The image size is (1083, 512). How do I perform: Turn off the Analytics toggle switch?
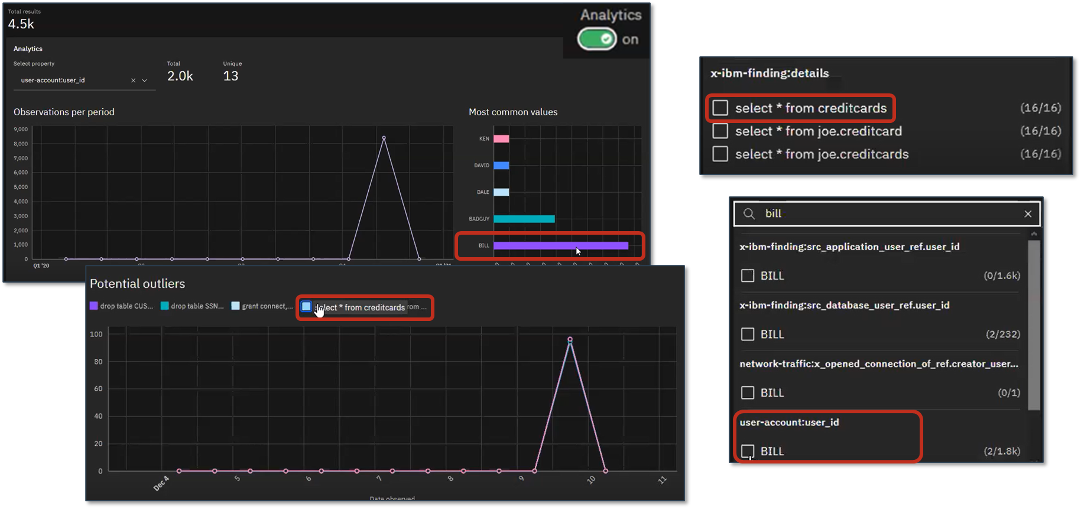click(598, 39)
